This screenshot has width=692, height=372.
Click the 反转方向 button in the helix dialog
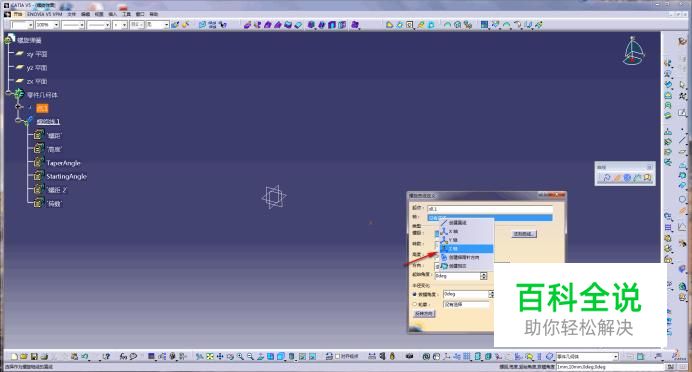424,314
